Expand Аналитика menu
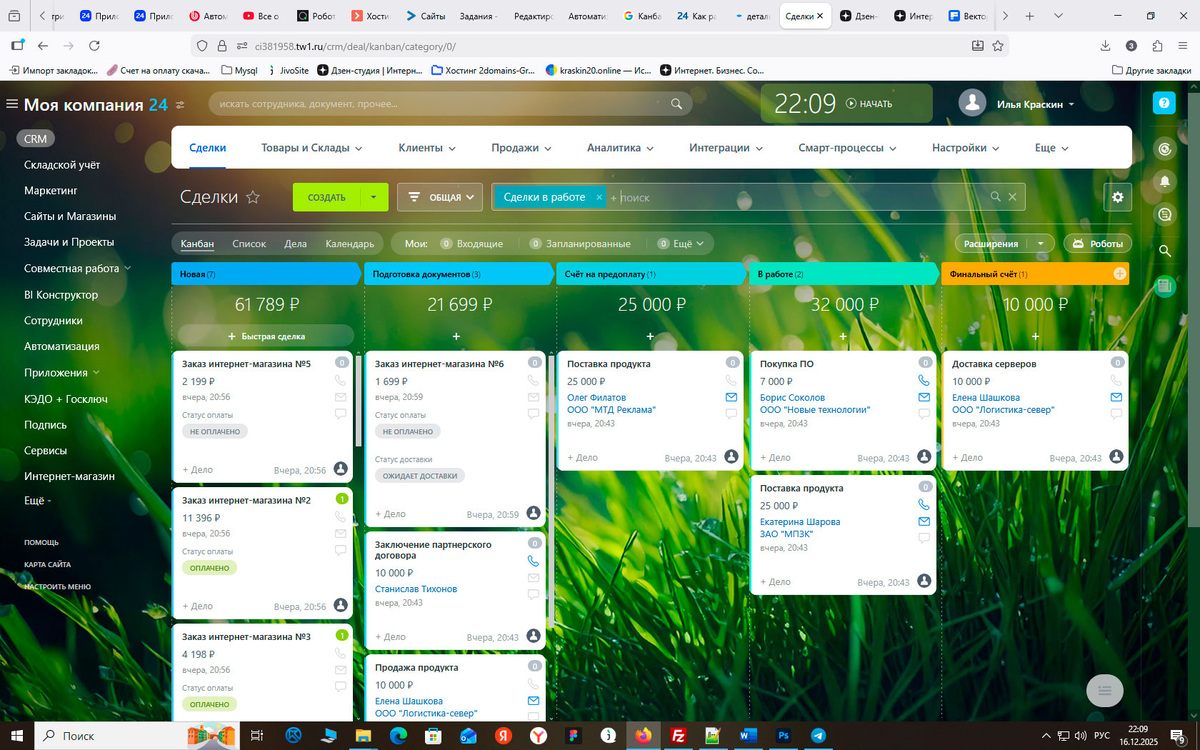The height and width of the screenshot is (750, 1200). pyautogui.click(x=620, y=147)
